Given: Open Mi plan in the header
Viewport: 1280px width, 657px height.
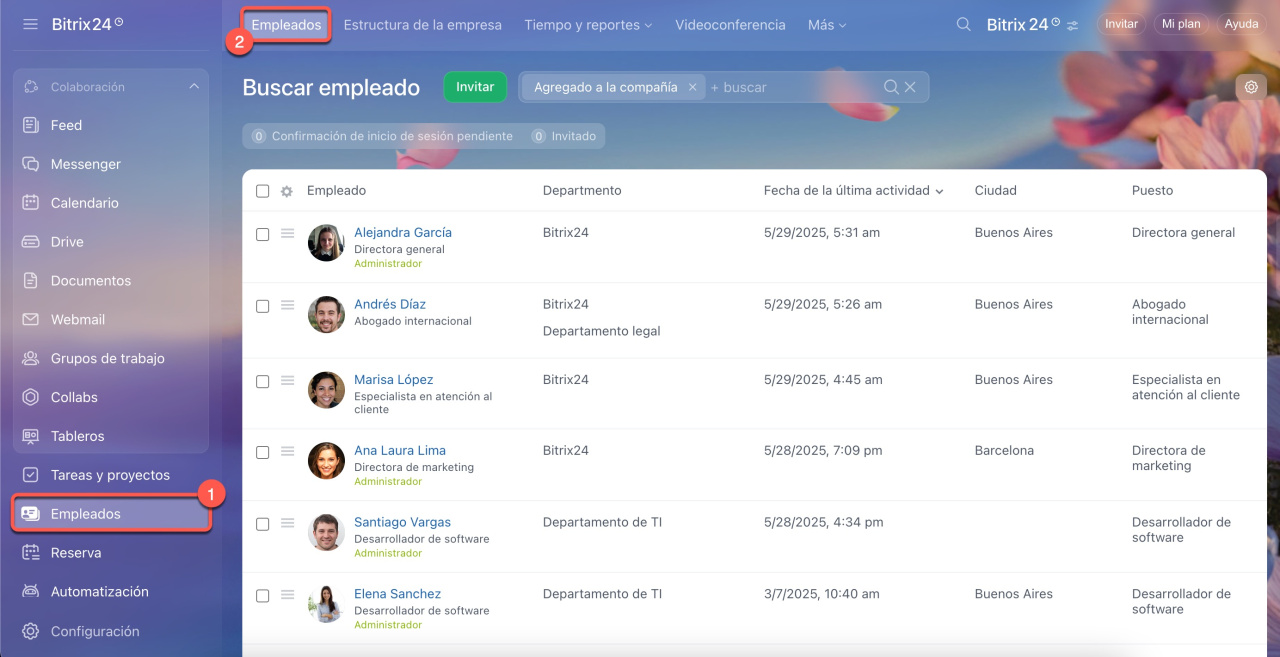Looking at the screenshot, I should click(x=1181, y=24).
